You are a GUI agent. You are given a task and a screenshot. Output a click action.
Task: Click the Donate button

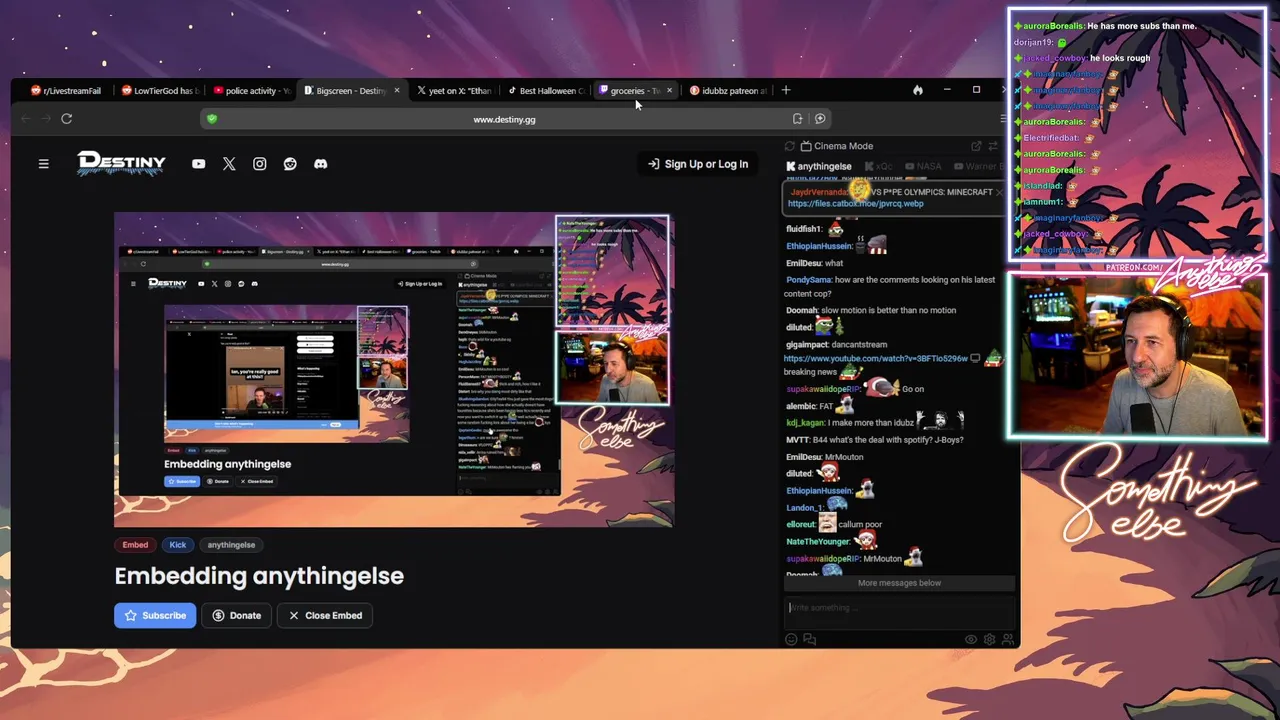236,615
